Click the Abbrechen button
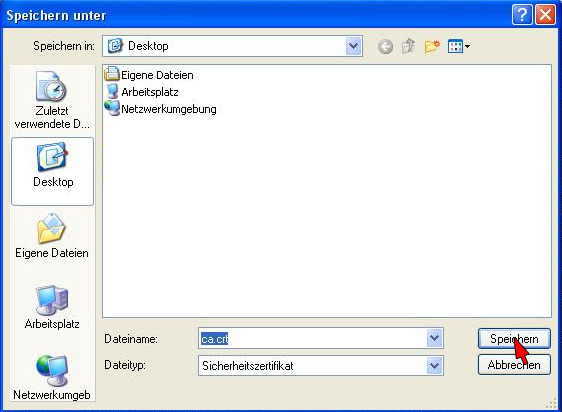 pyautogui.click(x=514, y=365)
